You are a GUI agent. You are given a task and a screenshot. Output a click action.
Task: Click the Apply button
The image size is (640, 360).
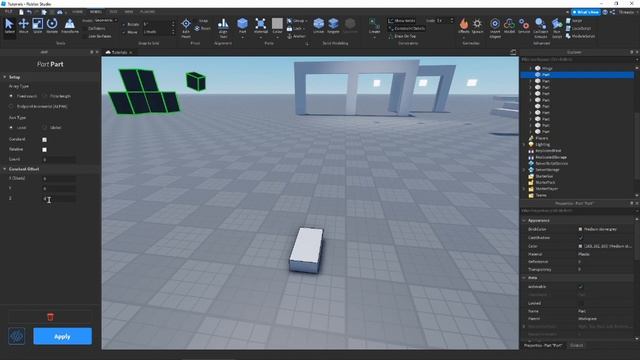[x=62, y=336]
